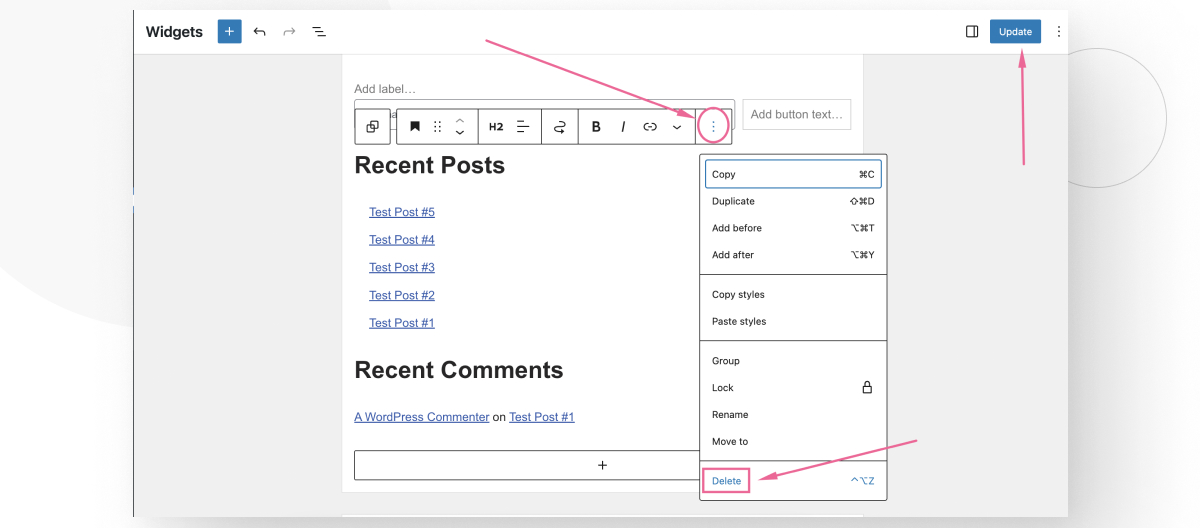Choose Rename menu option
The width and height of the screenshot is (1200, 528).
[x=793, y=415]
